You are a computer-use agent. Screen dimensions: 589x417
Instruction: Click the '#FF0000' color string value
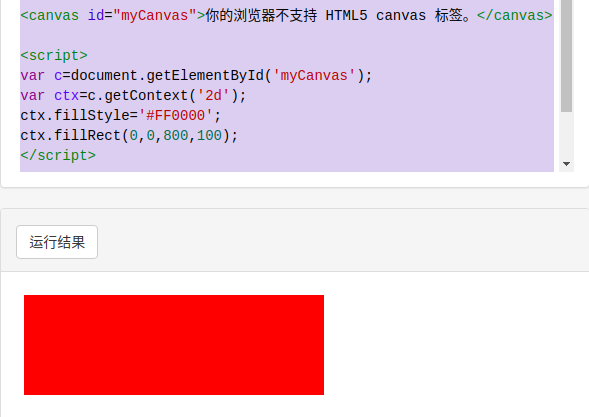(175, 115)
